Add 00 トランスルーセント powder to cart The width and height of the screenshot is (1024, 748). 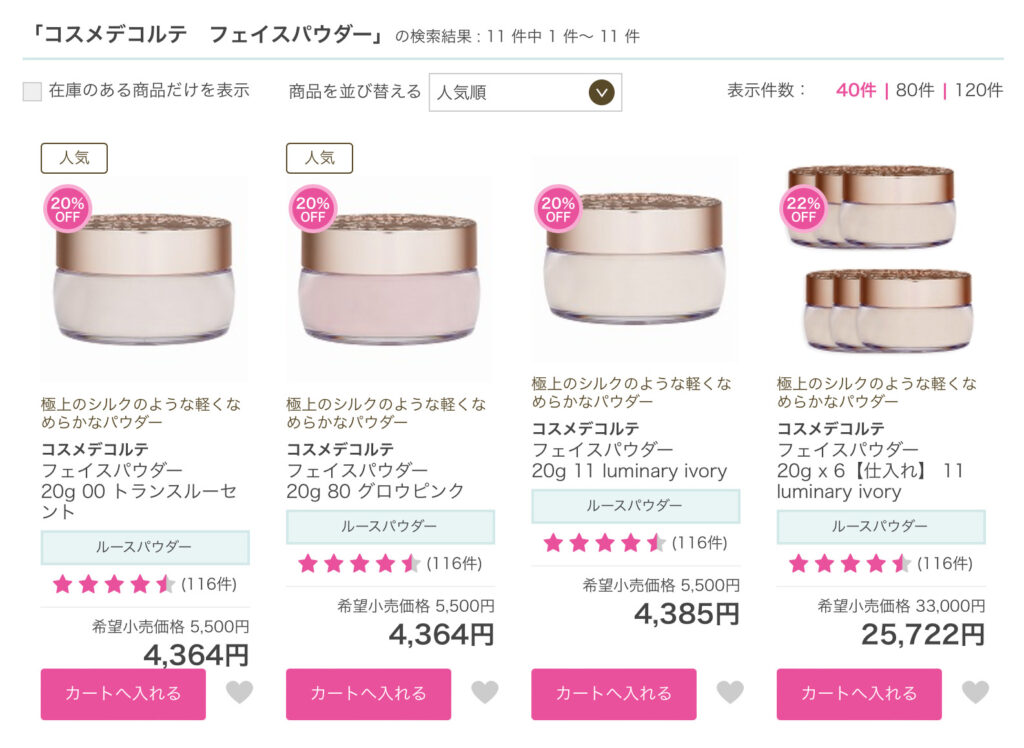coord(123,694)
